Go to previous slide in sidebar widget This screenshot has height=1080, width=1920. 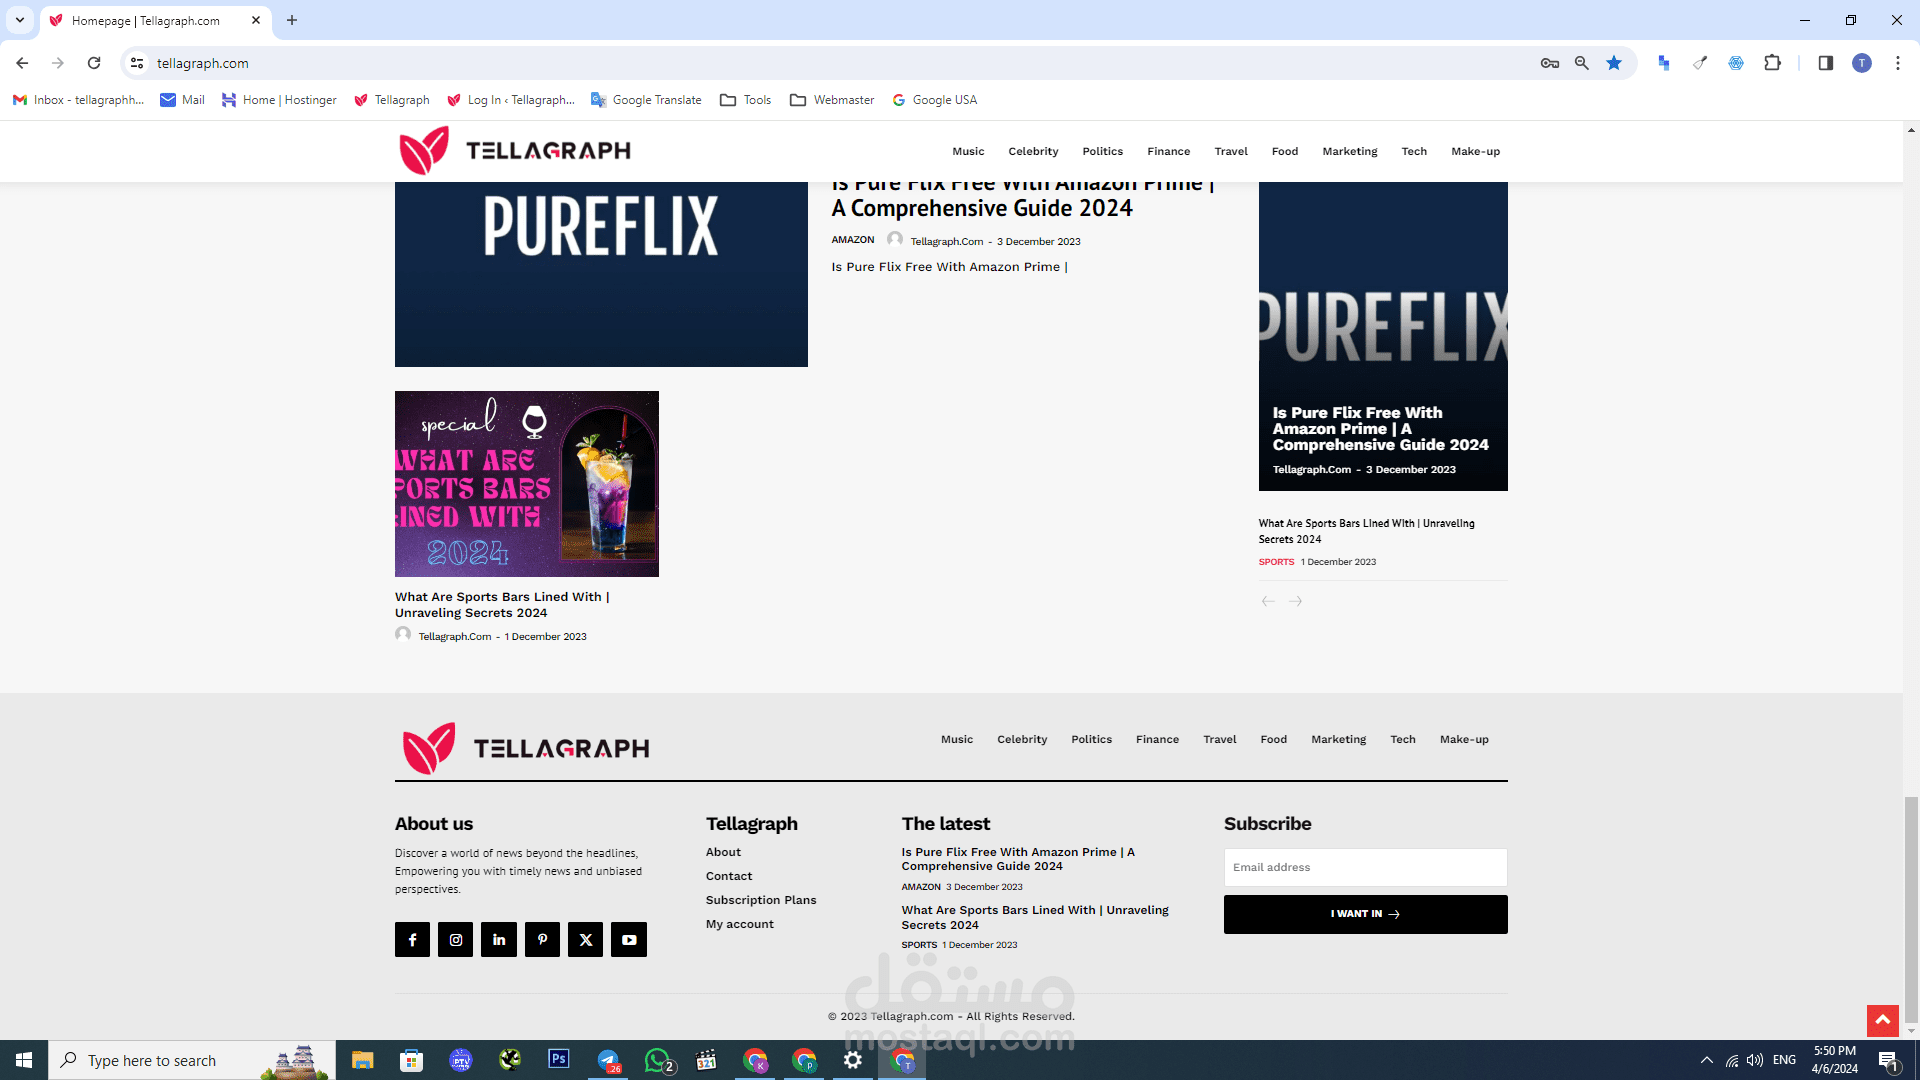click(1268, 601)
